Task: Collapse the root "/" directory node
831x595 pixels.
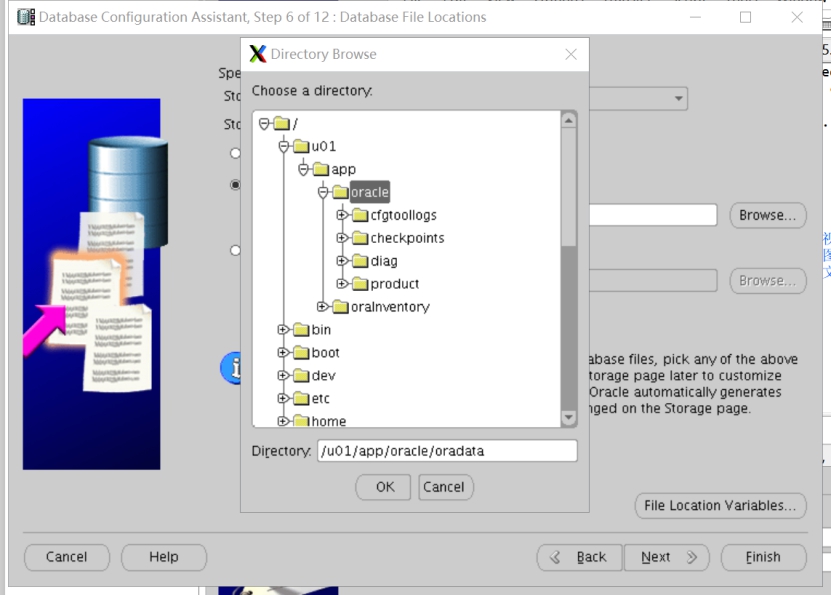Action: (264, 124)
